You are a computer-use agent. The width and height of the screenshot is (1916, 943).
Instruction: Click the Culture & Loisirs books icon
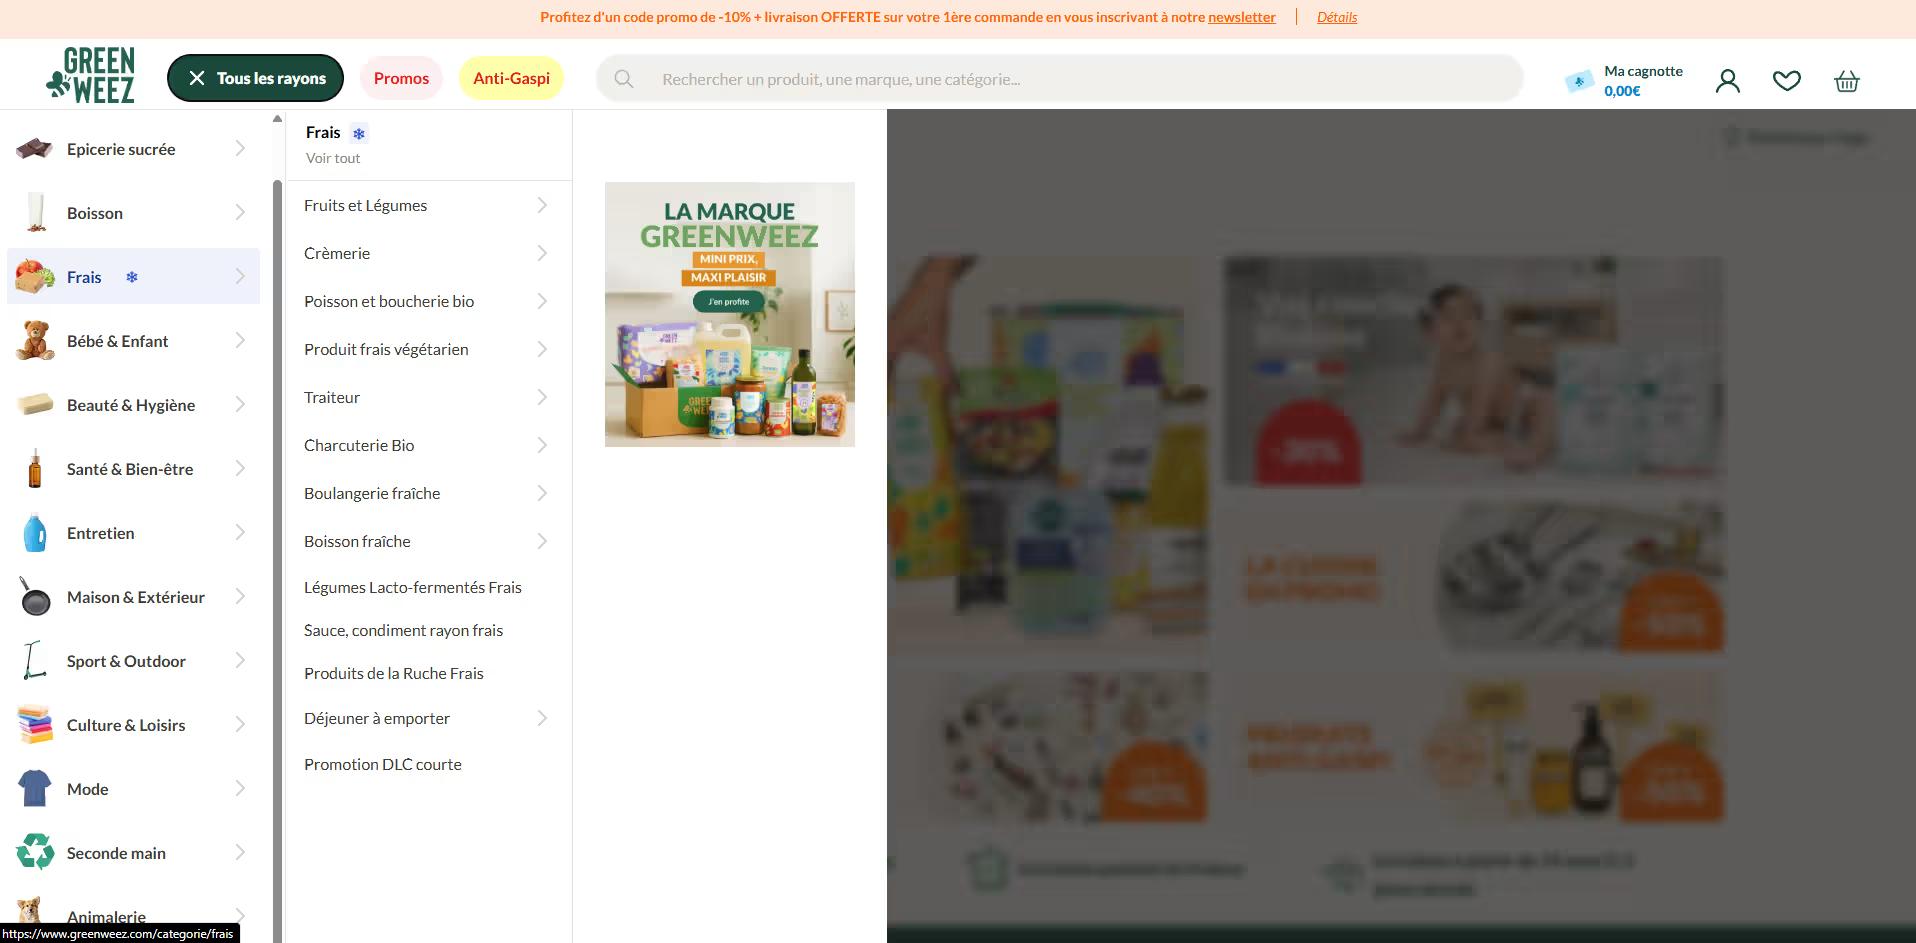[35, 724]
